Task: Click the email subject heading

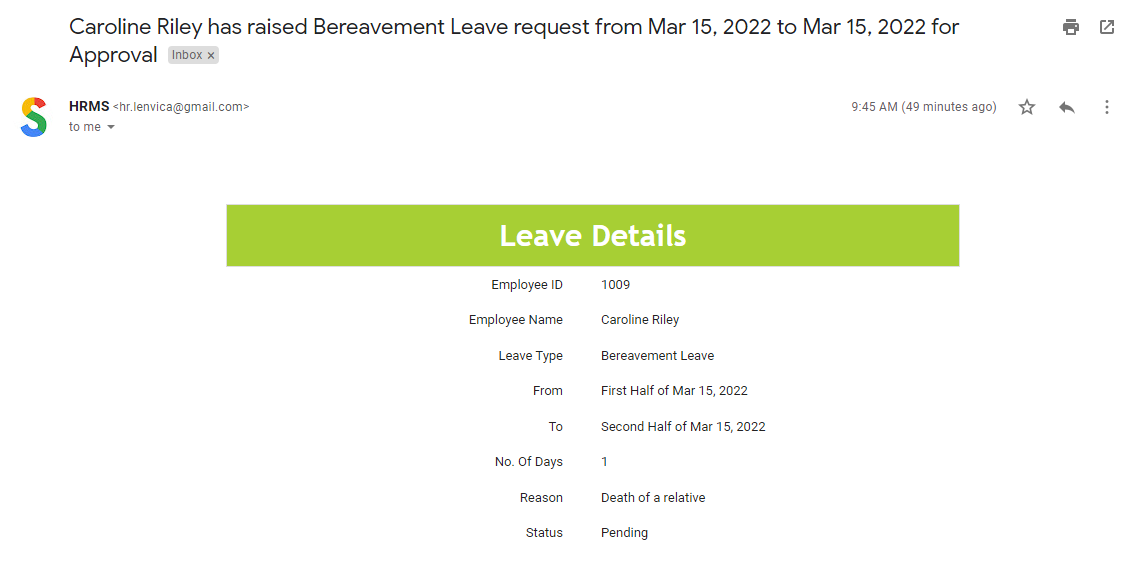Action: click(x=514, y=41)
